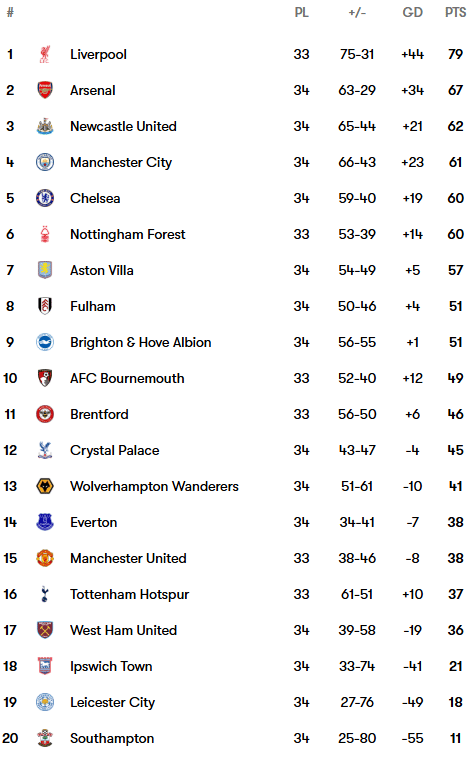Select the Newcastle United crest icon
Image resolution: width=473 pixels, height=760 pixels.
[x=45, y=126]
